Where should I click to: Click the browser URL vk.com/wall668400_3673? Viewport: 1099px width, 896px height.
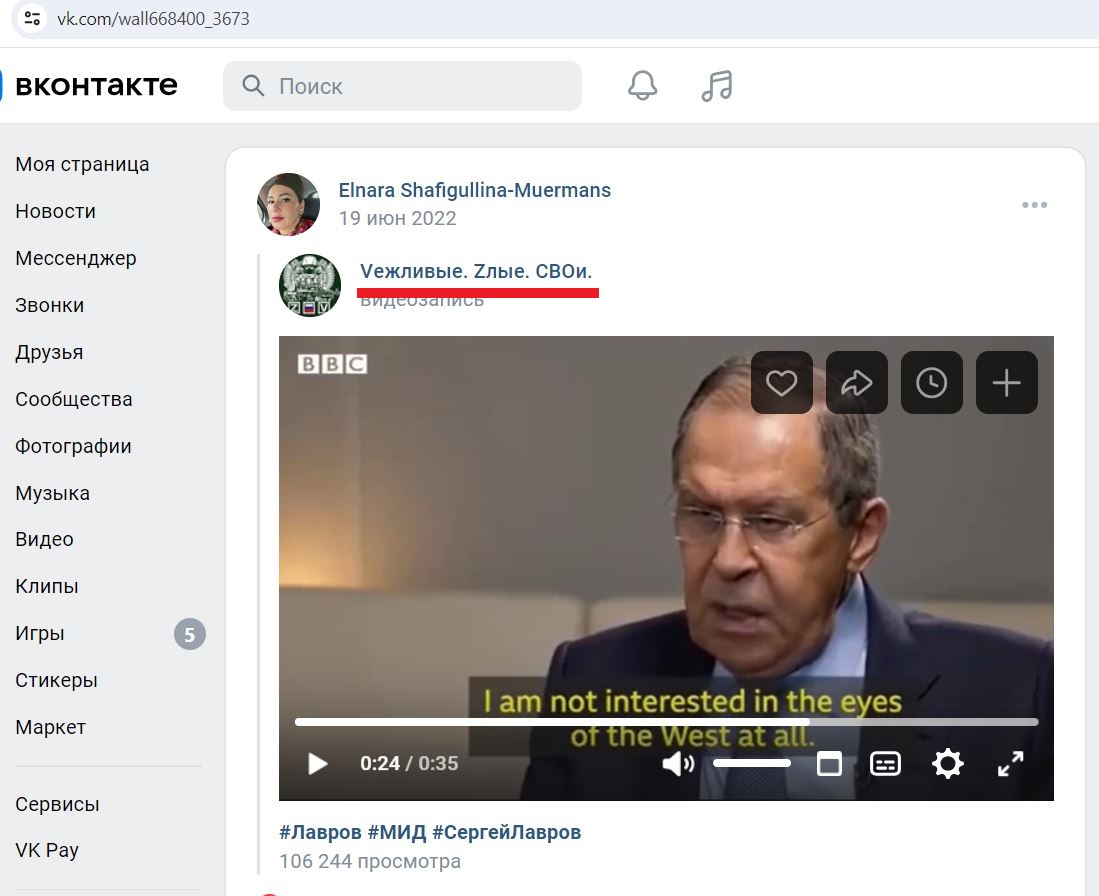click(153, 19)
